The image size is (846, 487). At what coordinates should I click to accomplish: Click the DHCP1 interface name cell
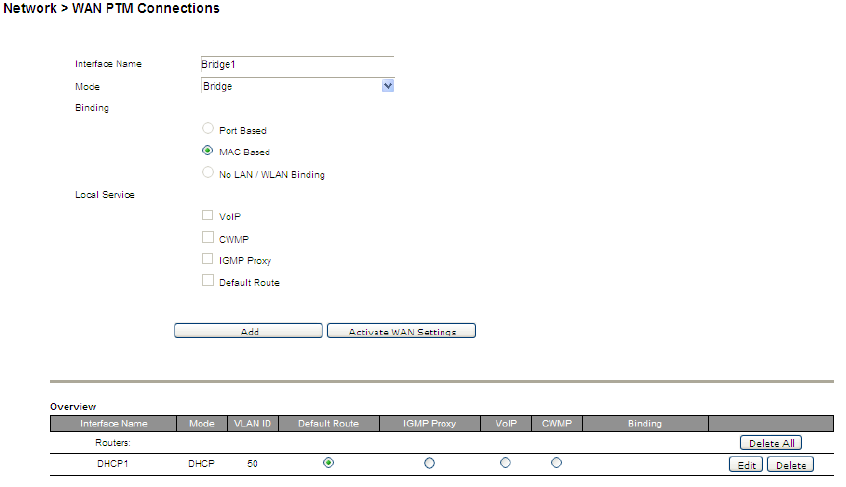[113, 464]
